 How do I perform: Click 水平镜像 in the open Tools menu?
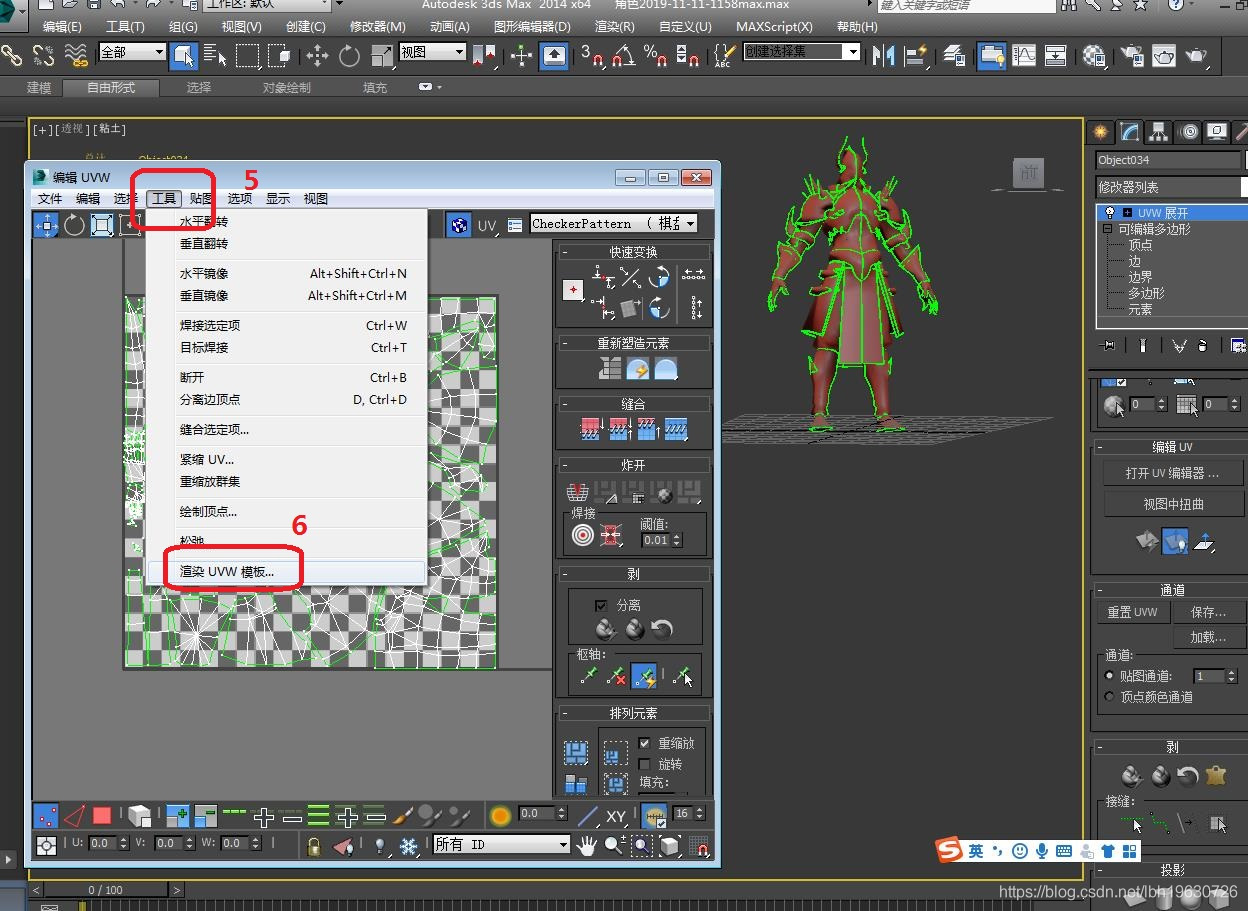tap(204, 273)
